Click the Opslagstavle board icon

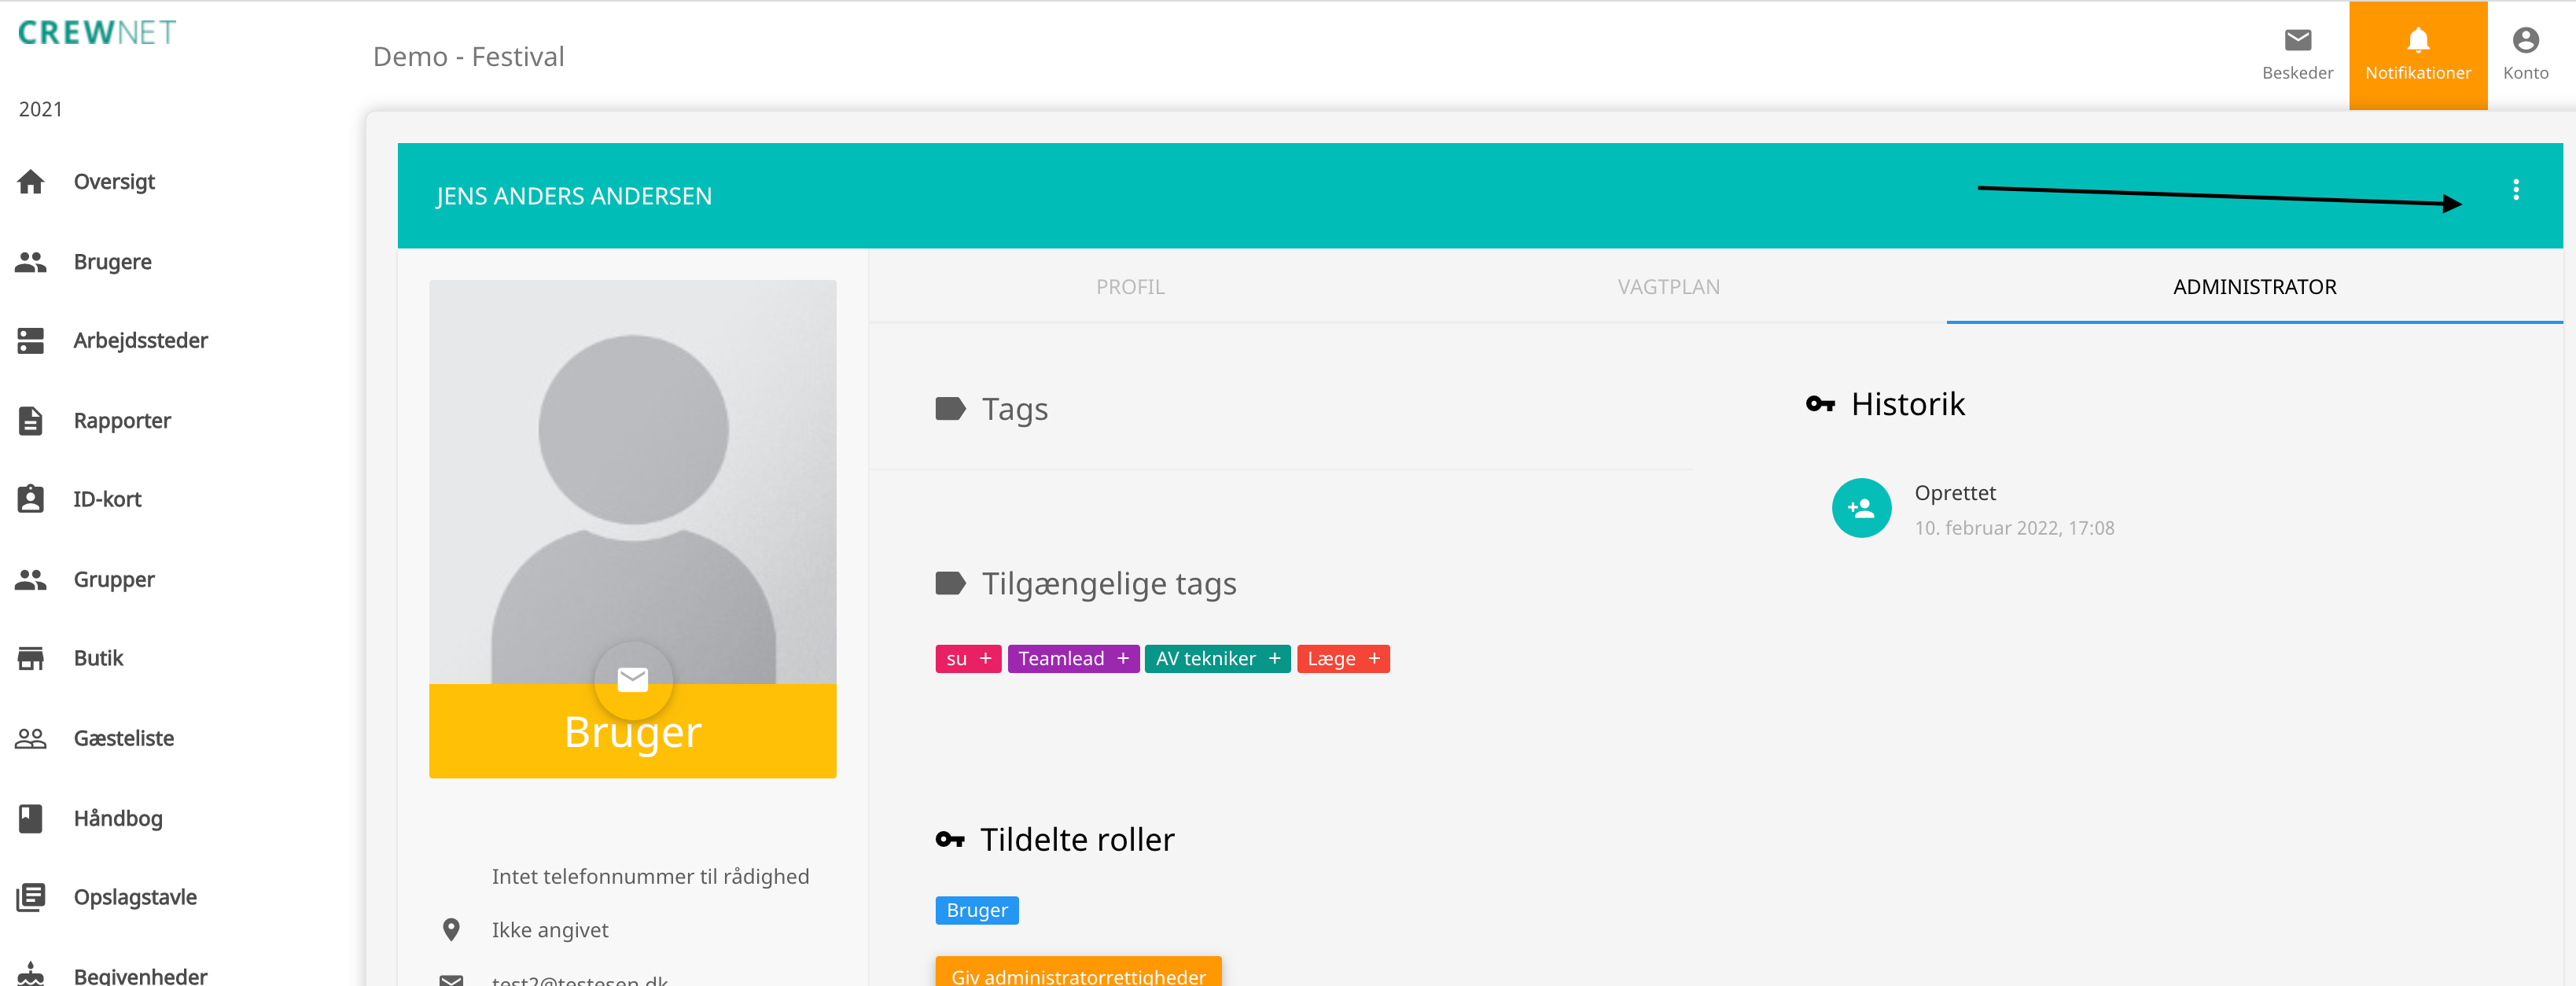click(31, 898)
